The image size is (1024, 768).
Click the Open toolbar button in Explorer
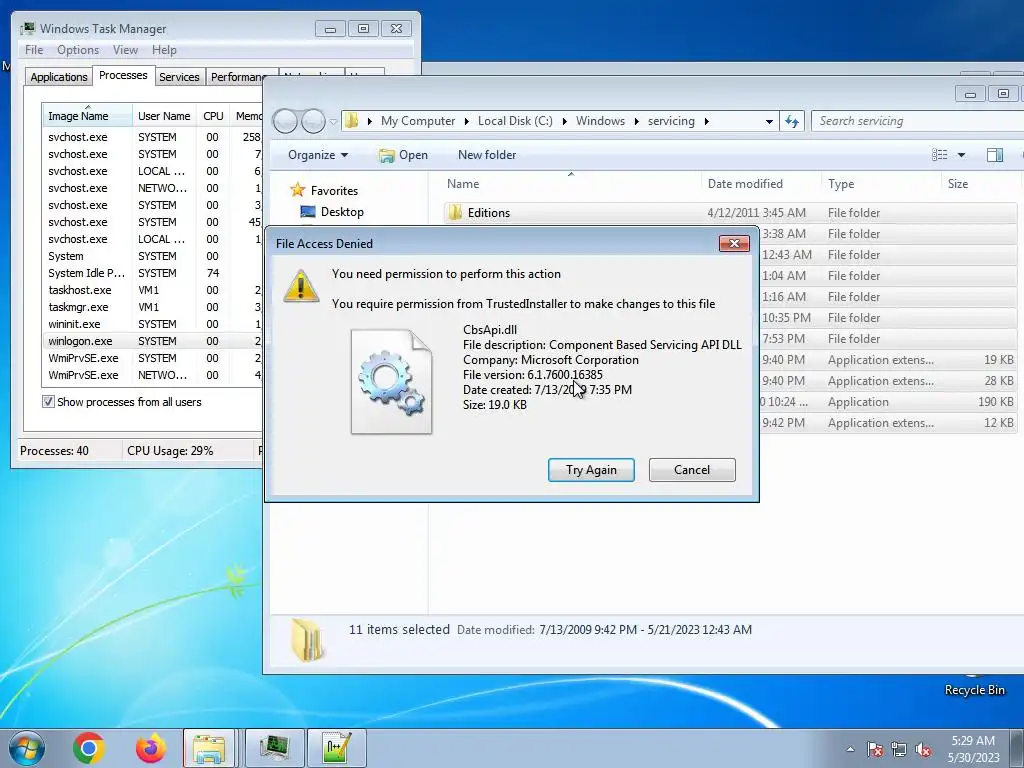[404, 155]
